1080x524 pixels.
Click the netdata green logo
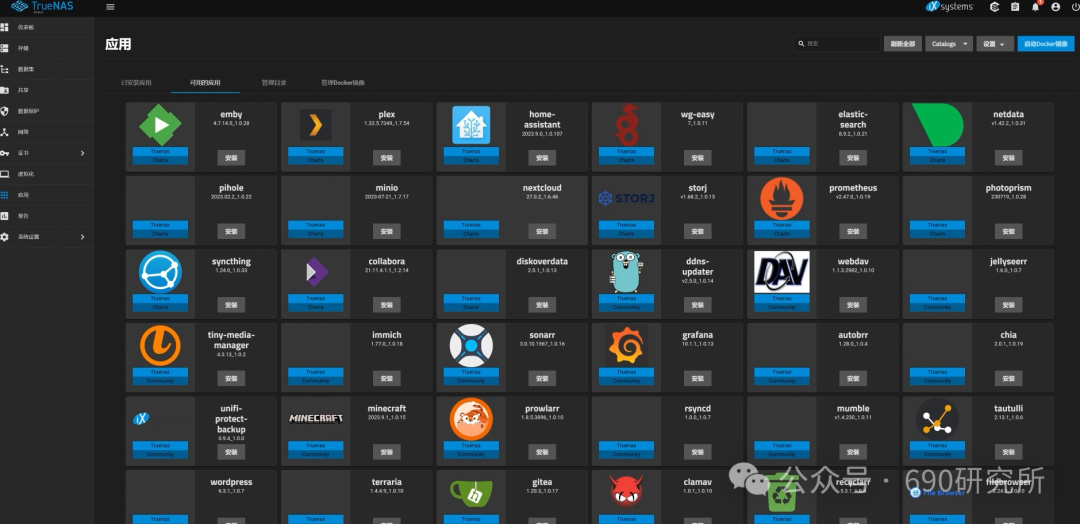pyautogui.click(x=937, y=125)
